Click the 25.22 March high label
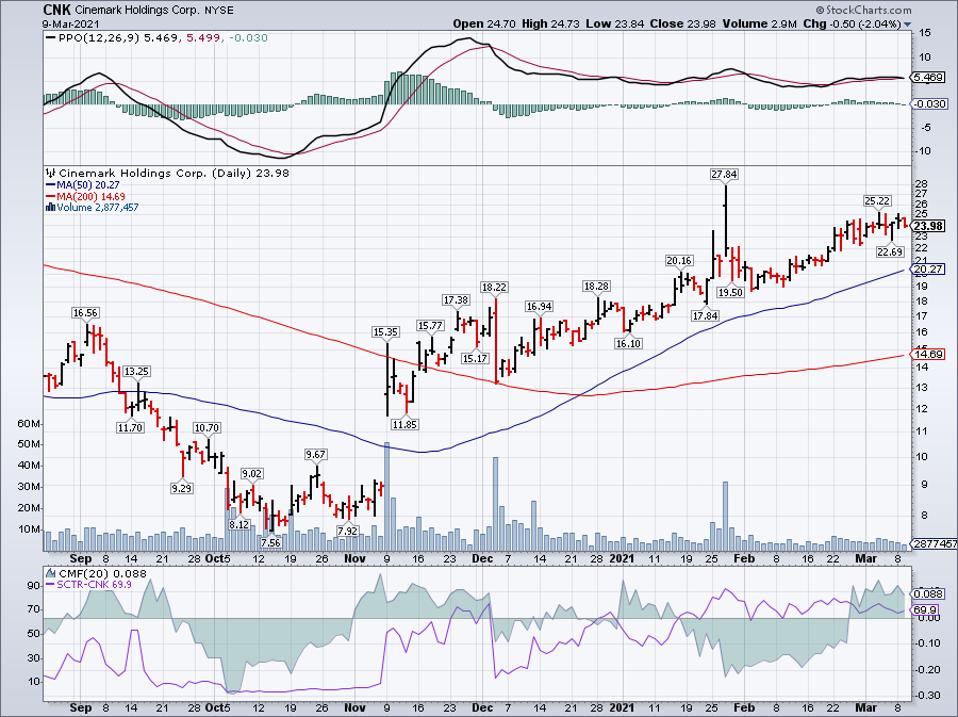The width and height of the screenshot is (958, 717). tap(877, 200)
